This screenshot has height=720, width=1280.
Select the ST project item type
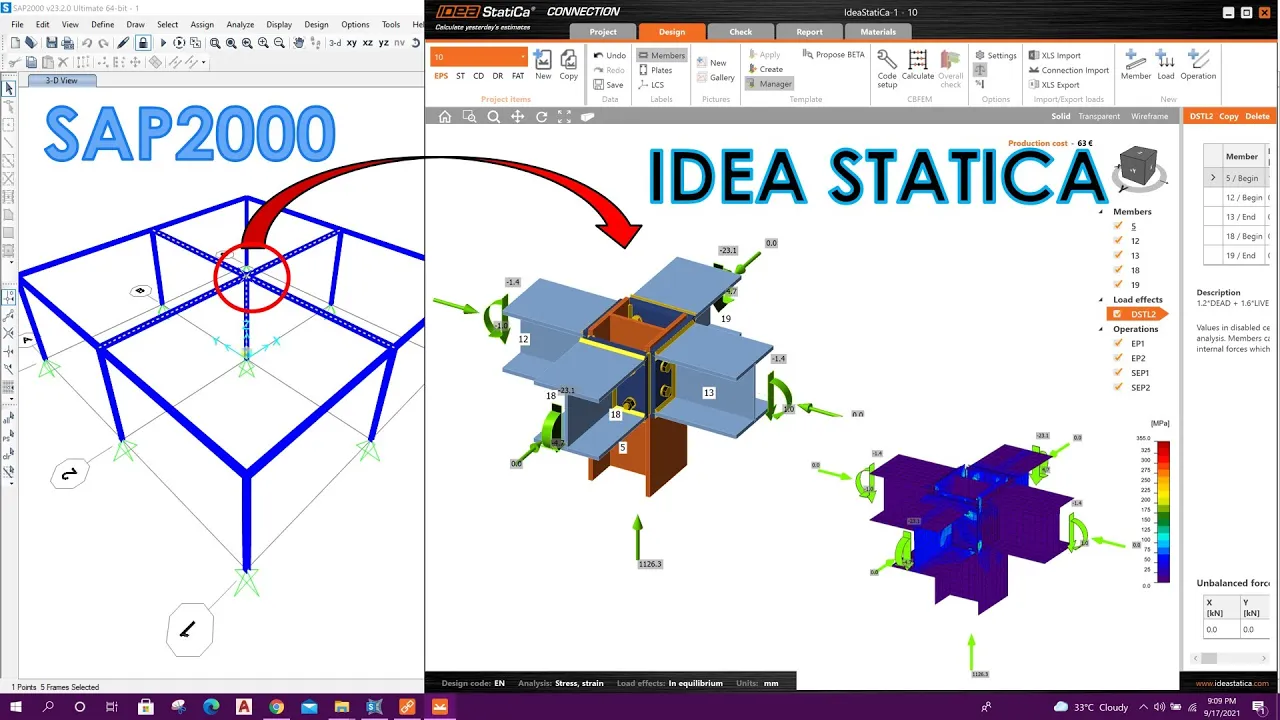point(460,76)
